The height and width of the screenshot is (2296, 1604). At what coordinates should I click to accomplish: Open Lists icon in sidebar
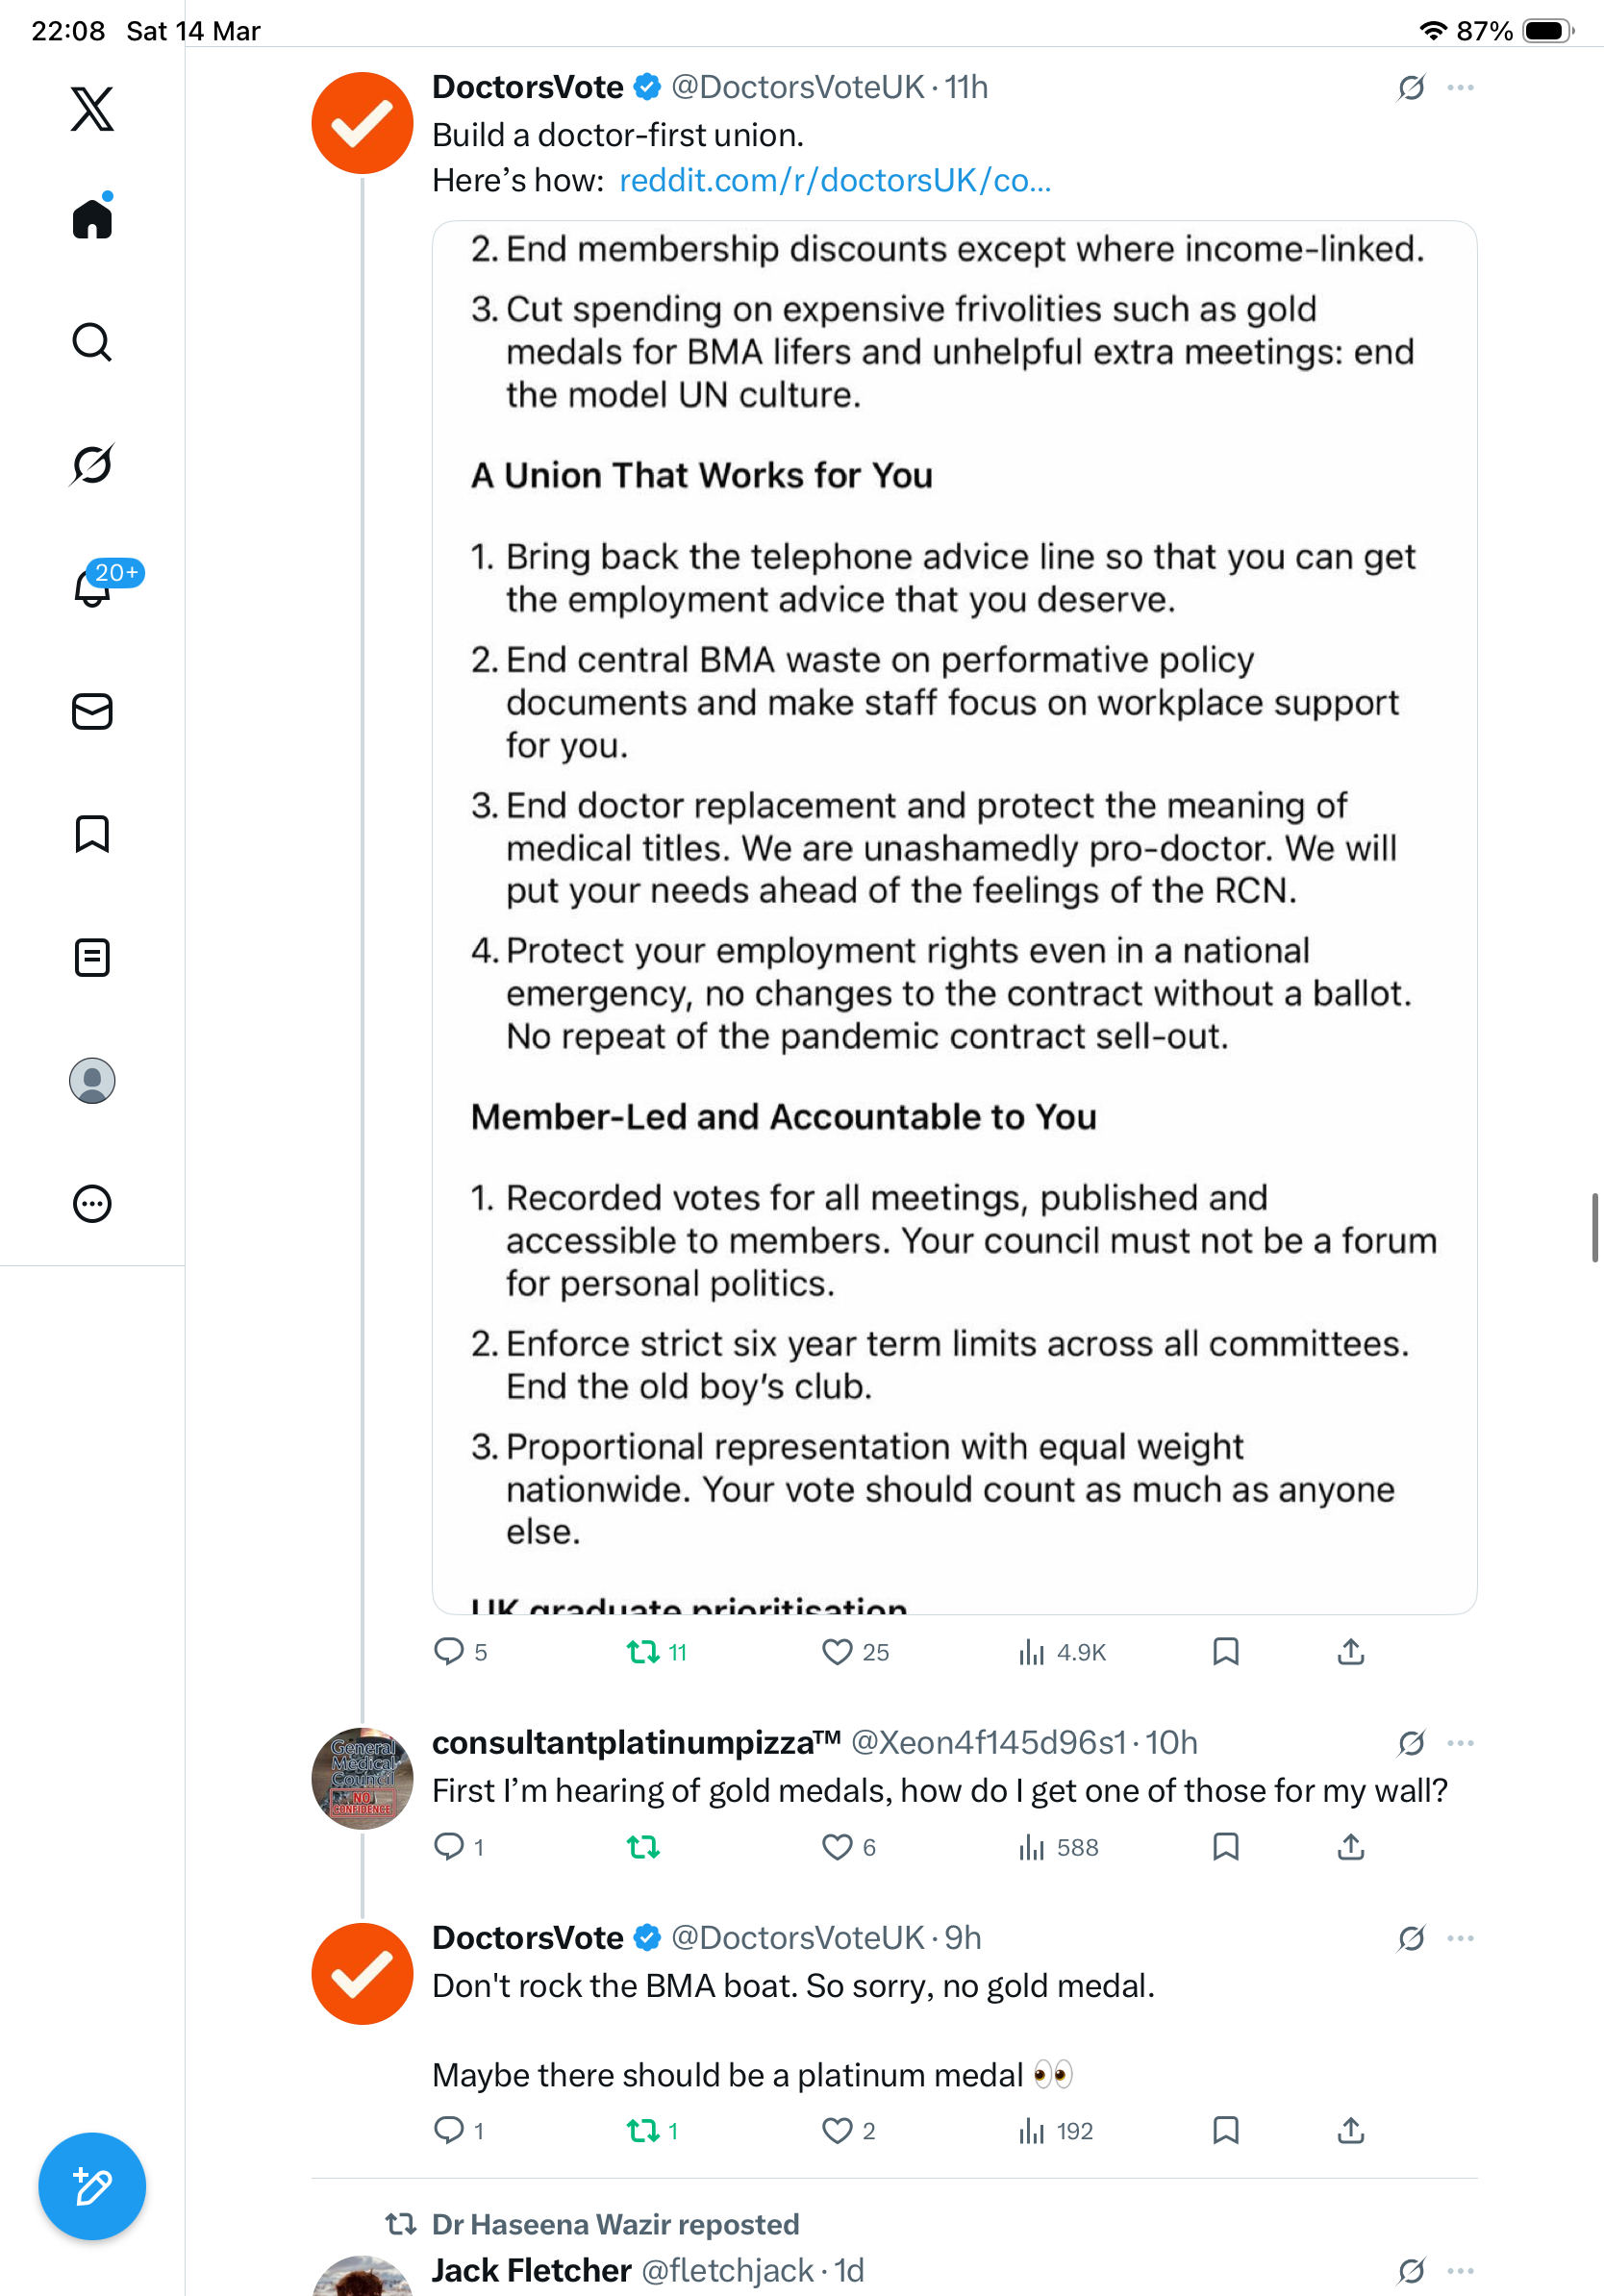point(92,957)
